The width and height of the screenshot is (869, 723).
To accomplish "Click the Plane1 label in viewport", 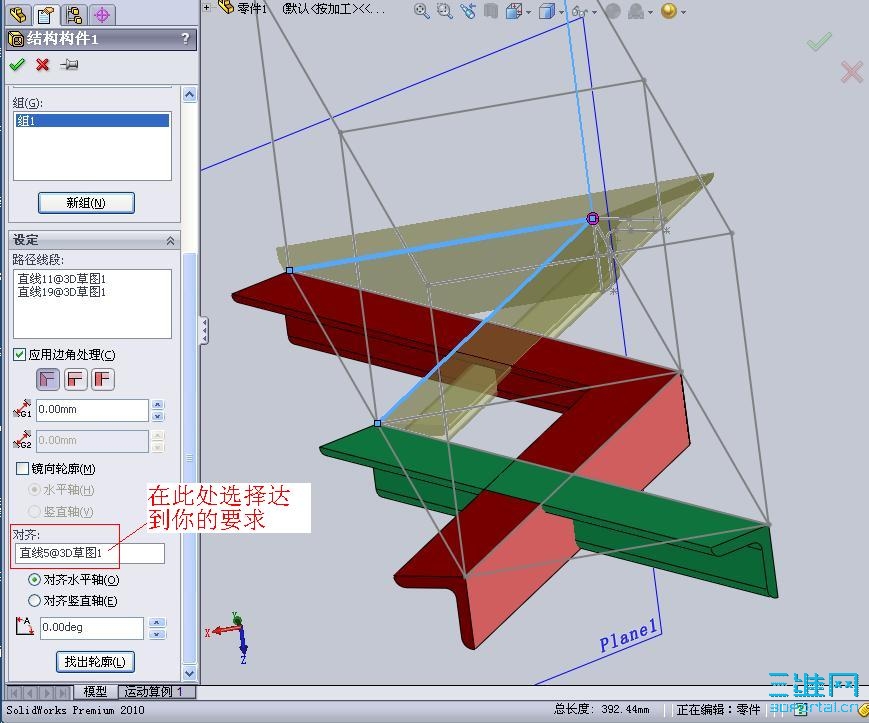I will pyautogui.click(x=628, y=635).
